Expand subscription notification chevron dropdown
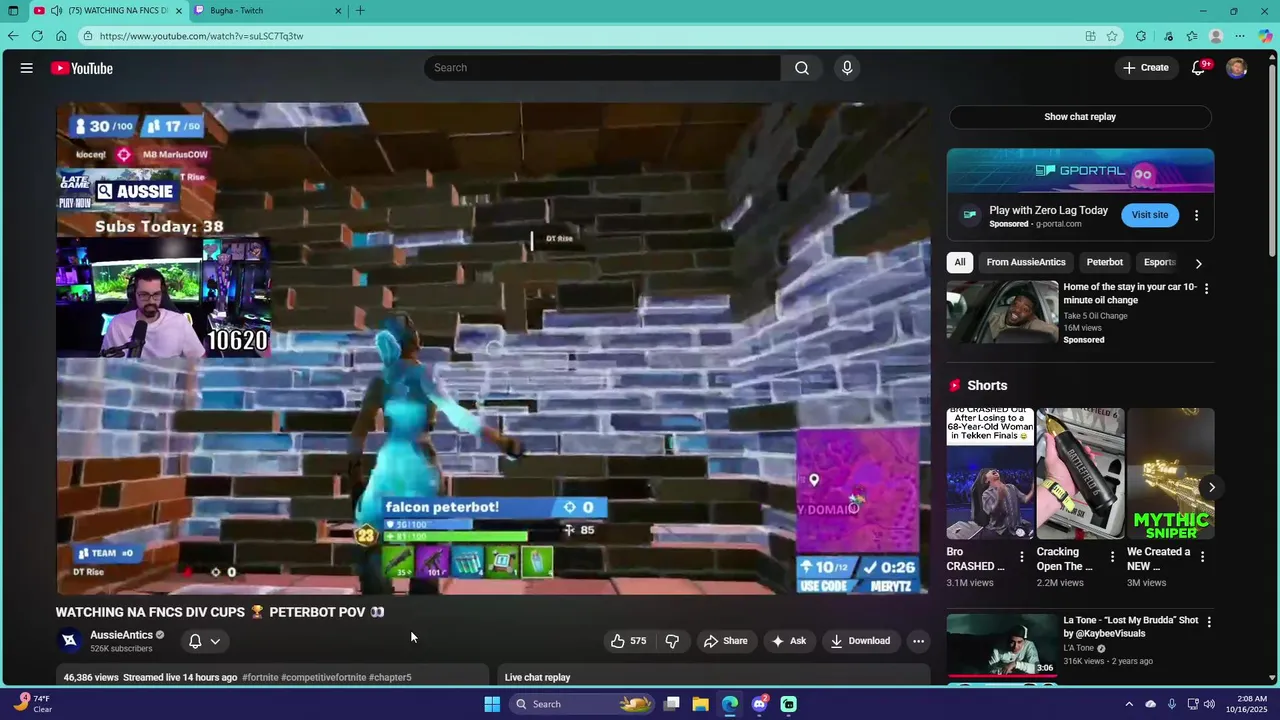Screen dimensions: 1280x720 pos(215,641)
